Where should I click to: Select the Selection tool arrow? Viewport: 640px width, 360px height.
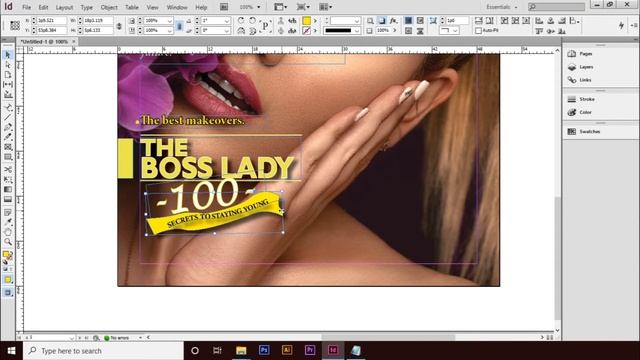[x=8, y=55]
